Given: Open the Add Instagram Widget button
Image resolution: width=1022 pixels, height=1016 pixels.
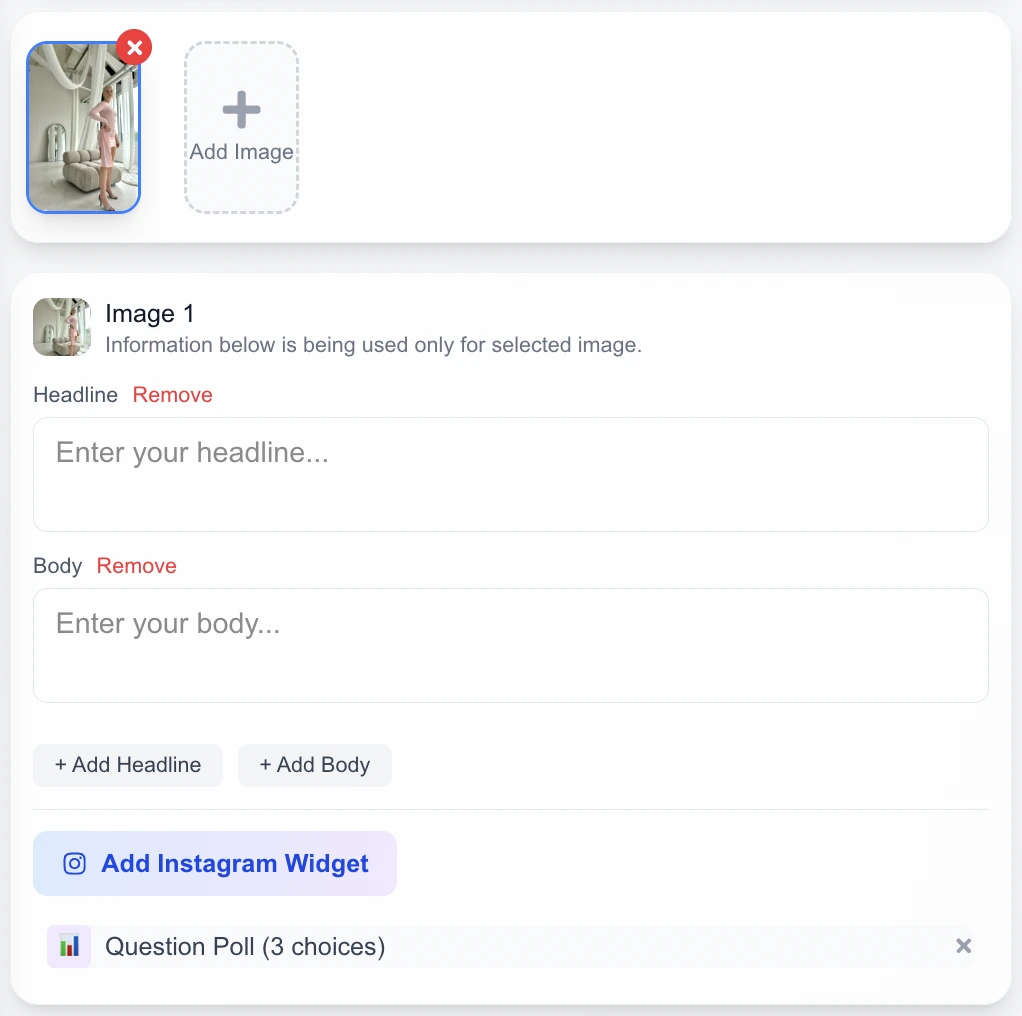Looking at the screenshot, I should pos(215,864).
